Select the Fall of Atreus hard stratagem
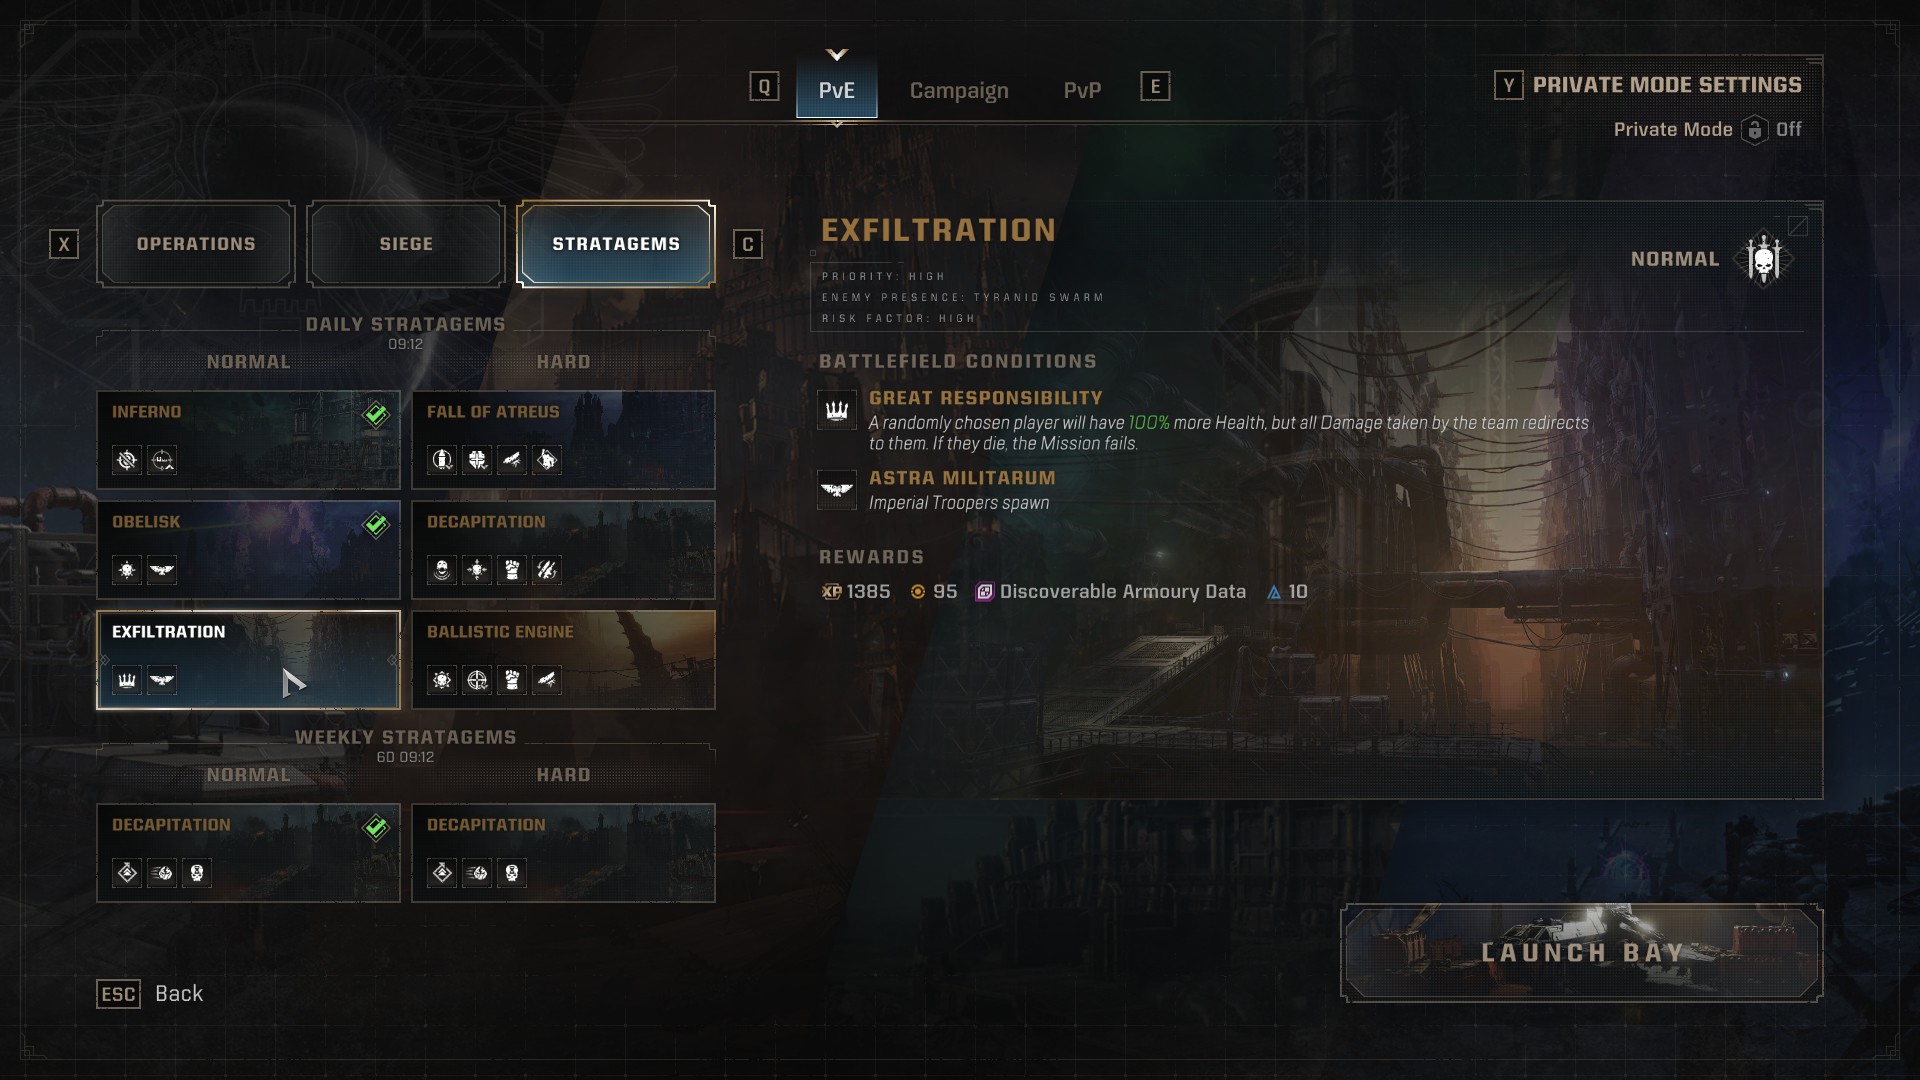The image size is (1920, 1080). coord(564,440)
